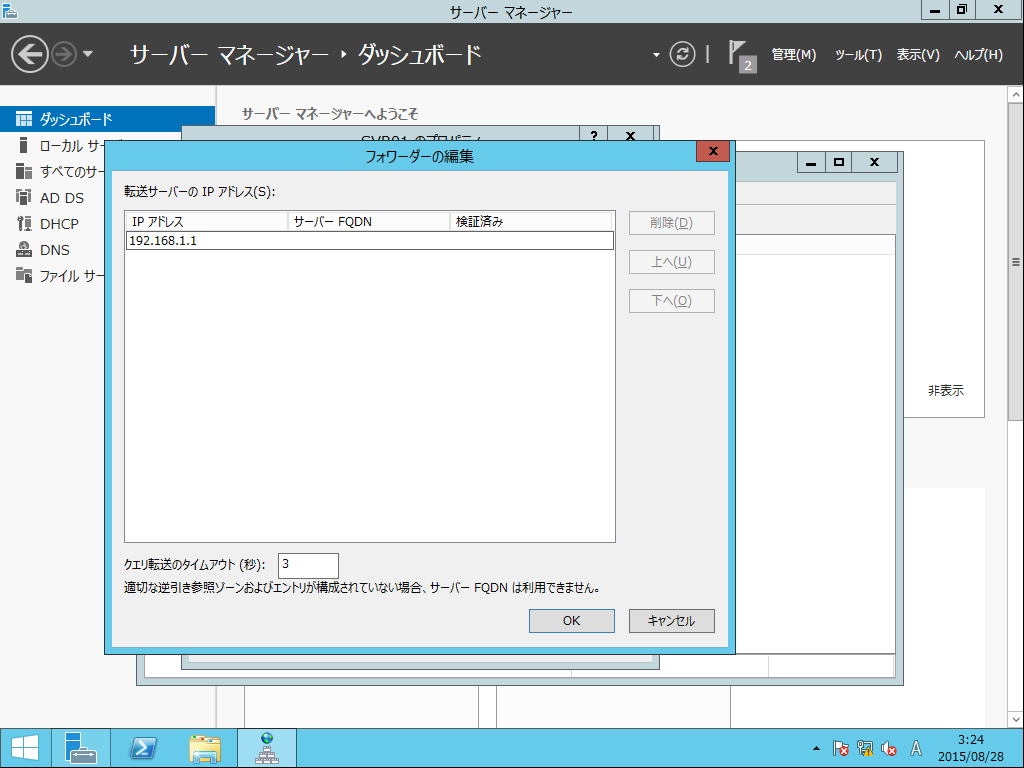Show hidden system tray icons
1024x768 pixels.
[816, 748]
